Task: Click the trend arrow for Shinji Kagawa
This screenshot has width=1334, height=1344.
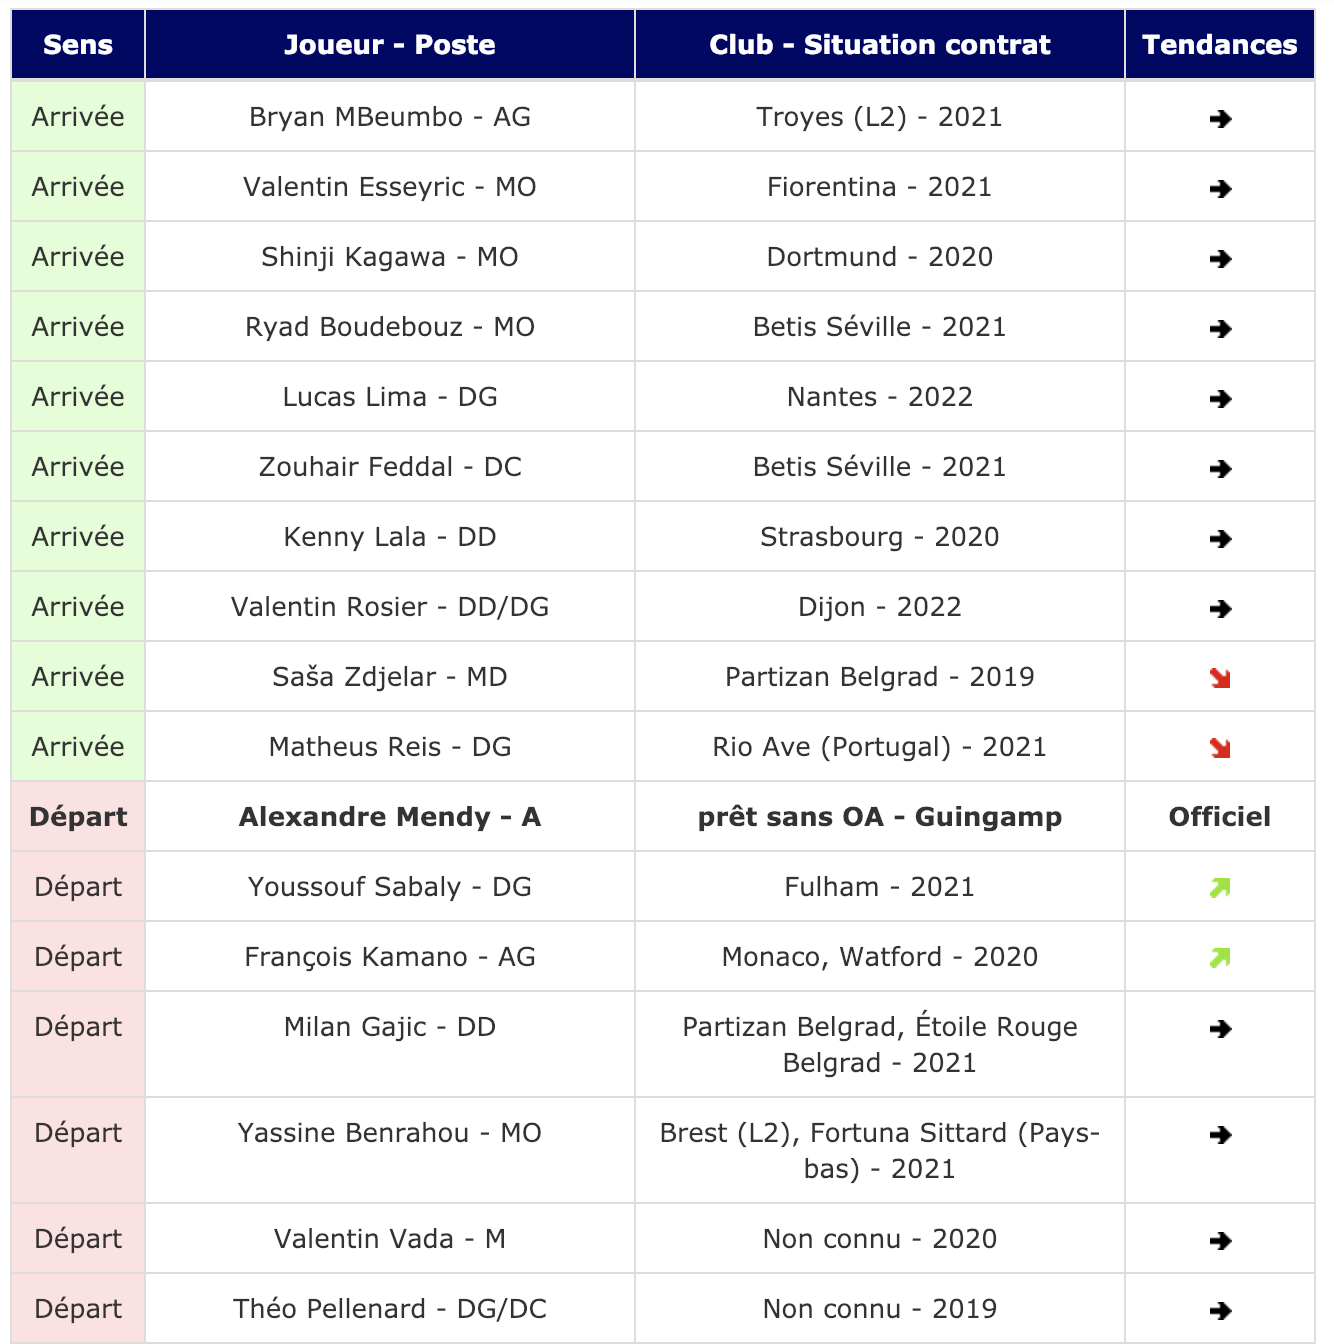Action: [x=1220, y=259]
